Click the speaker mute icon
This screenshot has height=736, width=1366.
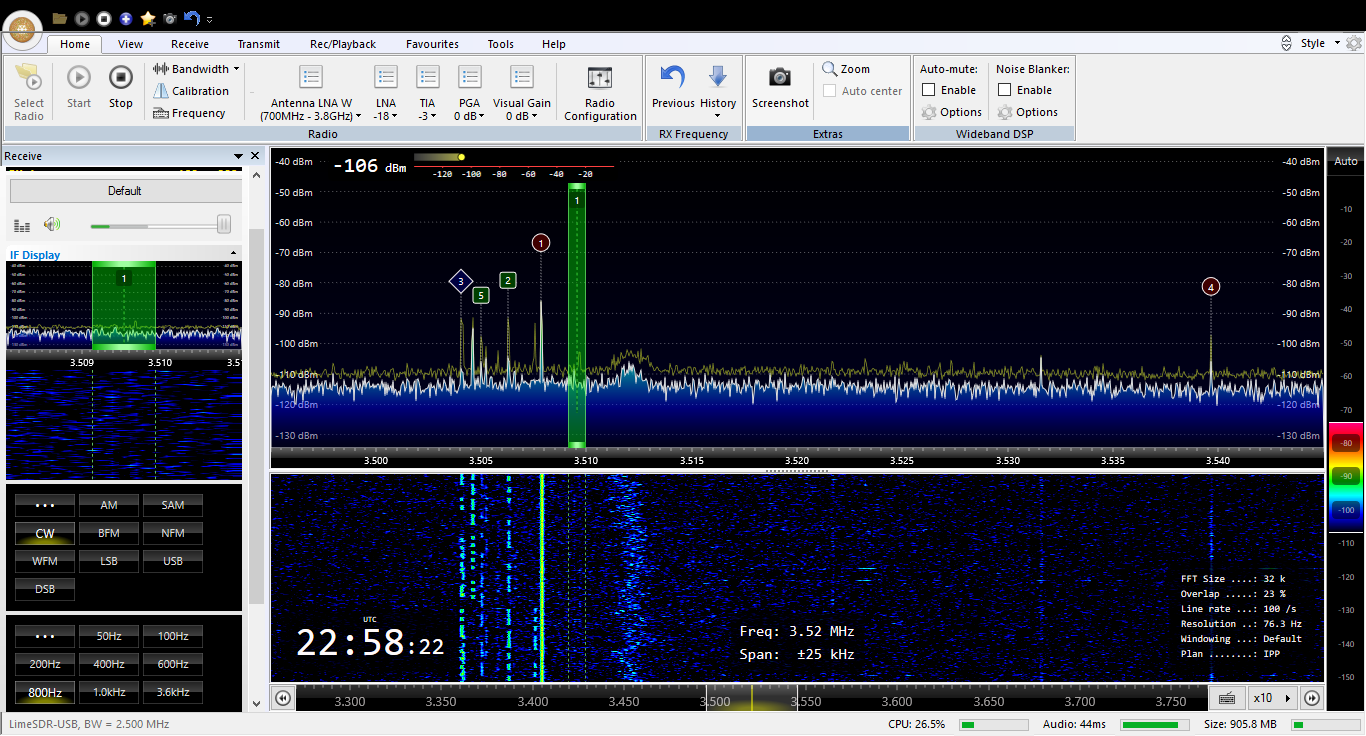click(52, 225)
